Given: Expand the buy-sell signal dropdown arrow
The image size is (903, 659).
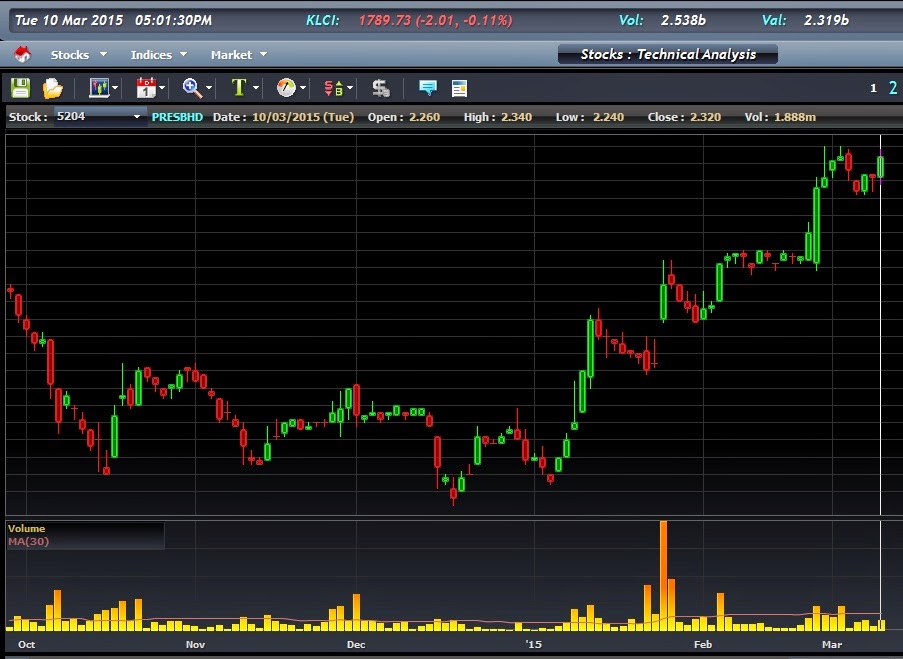Looking at the screenshot, I should (x=350, y=88).
